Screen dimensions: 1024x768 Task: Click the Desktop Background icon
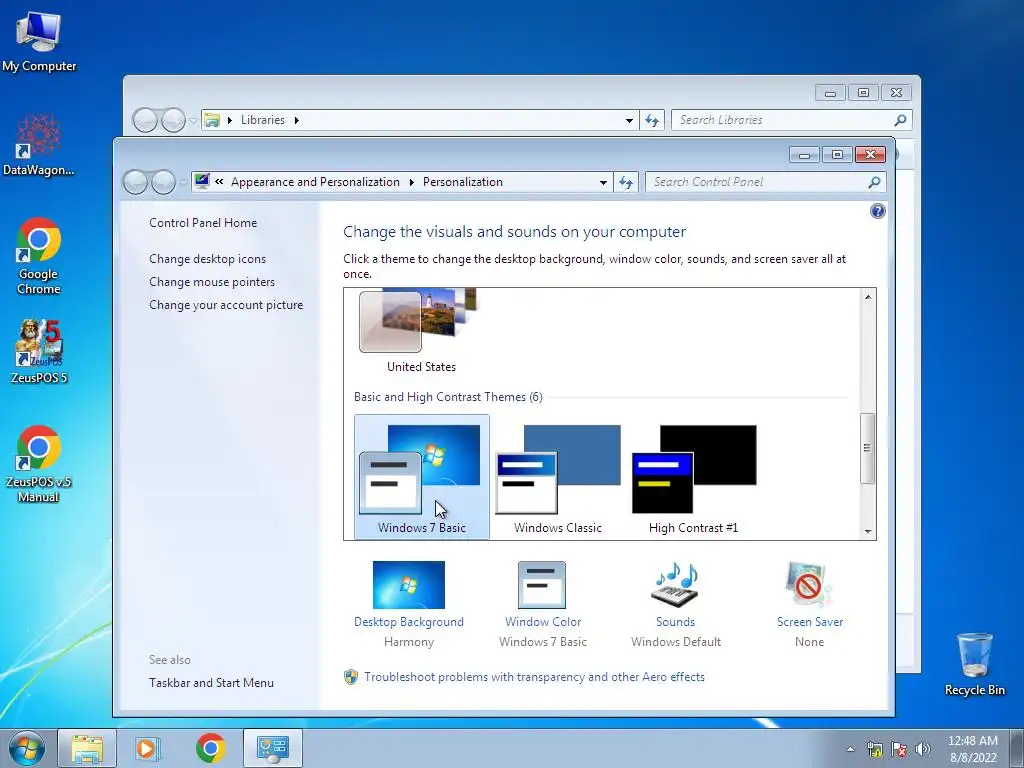coord(409,585)
